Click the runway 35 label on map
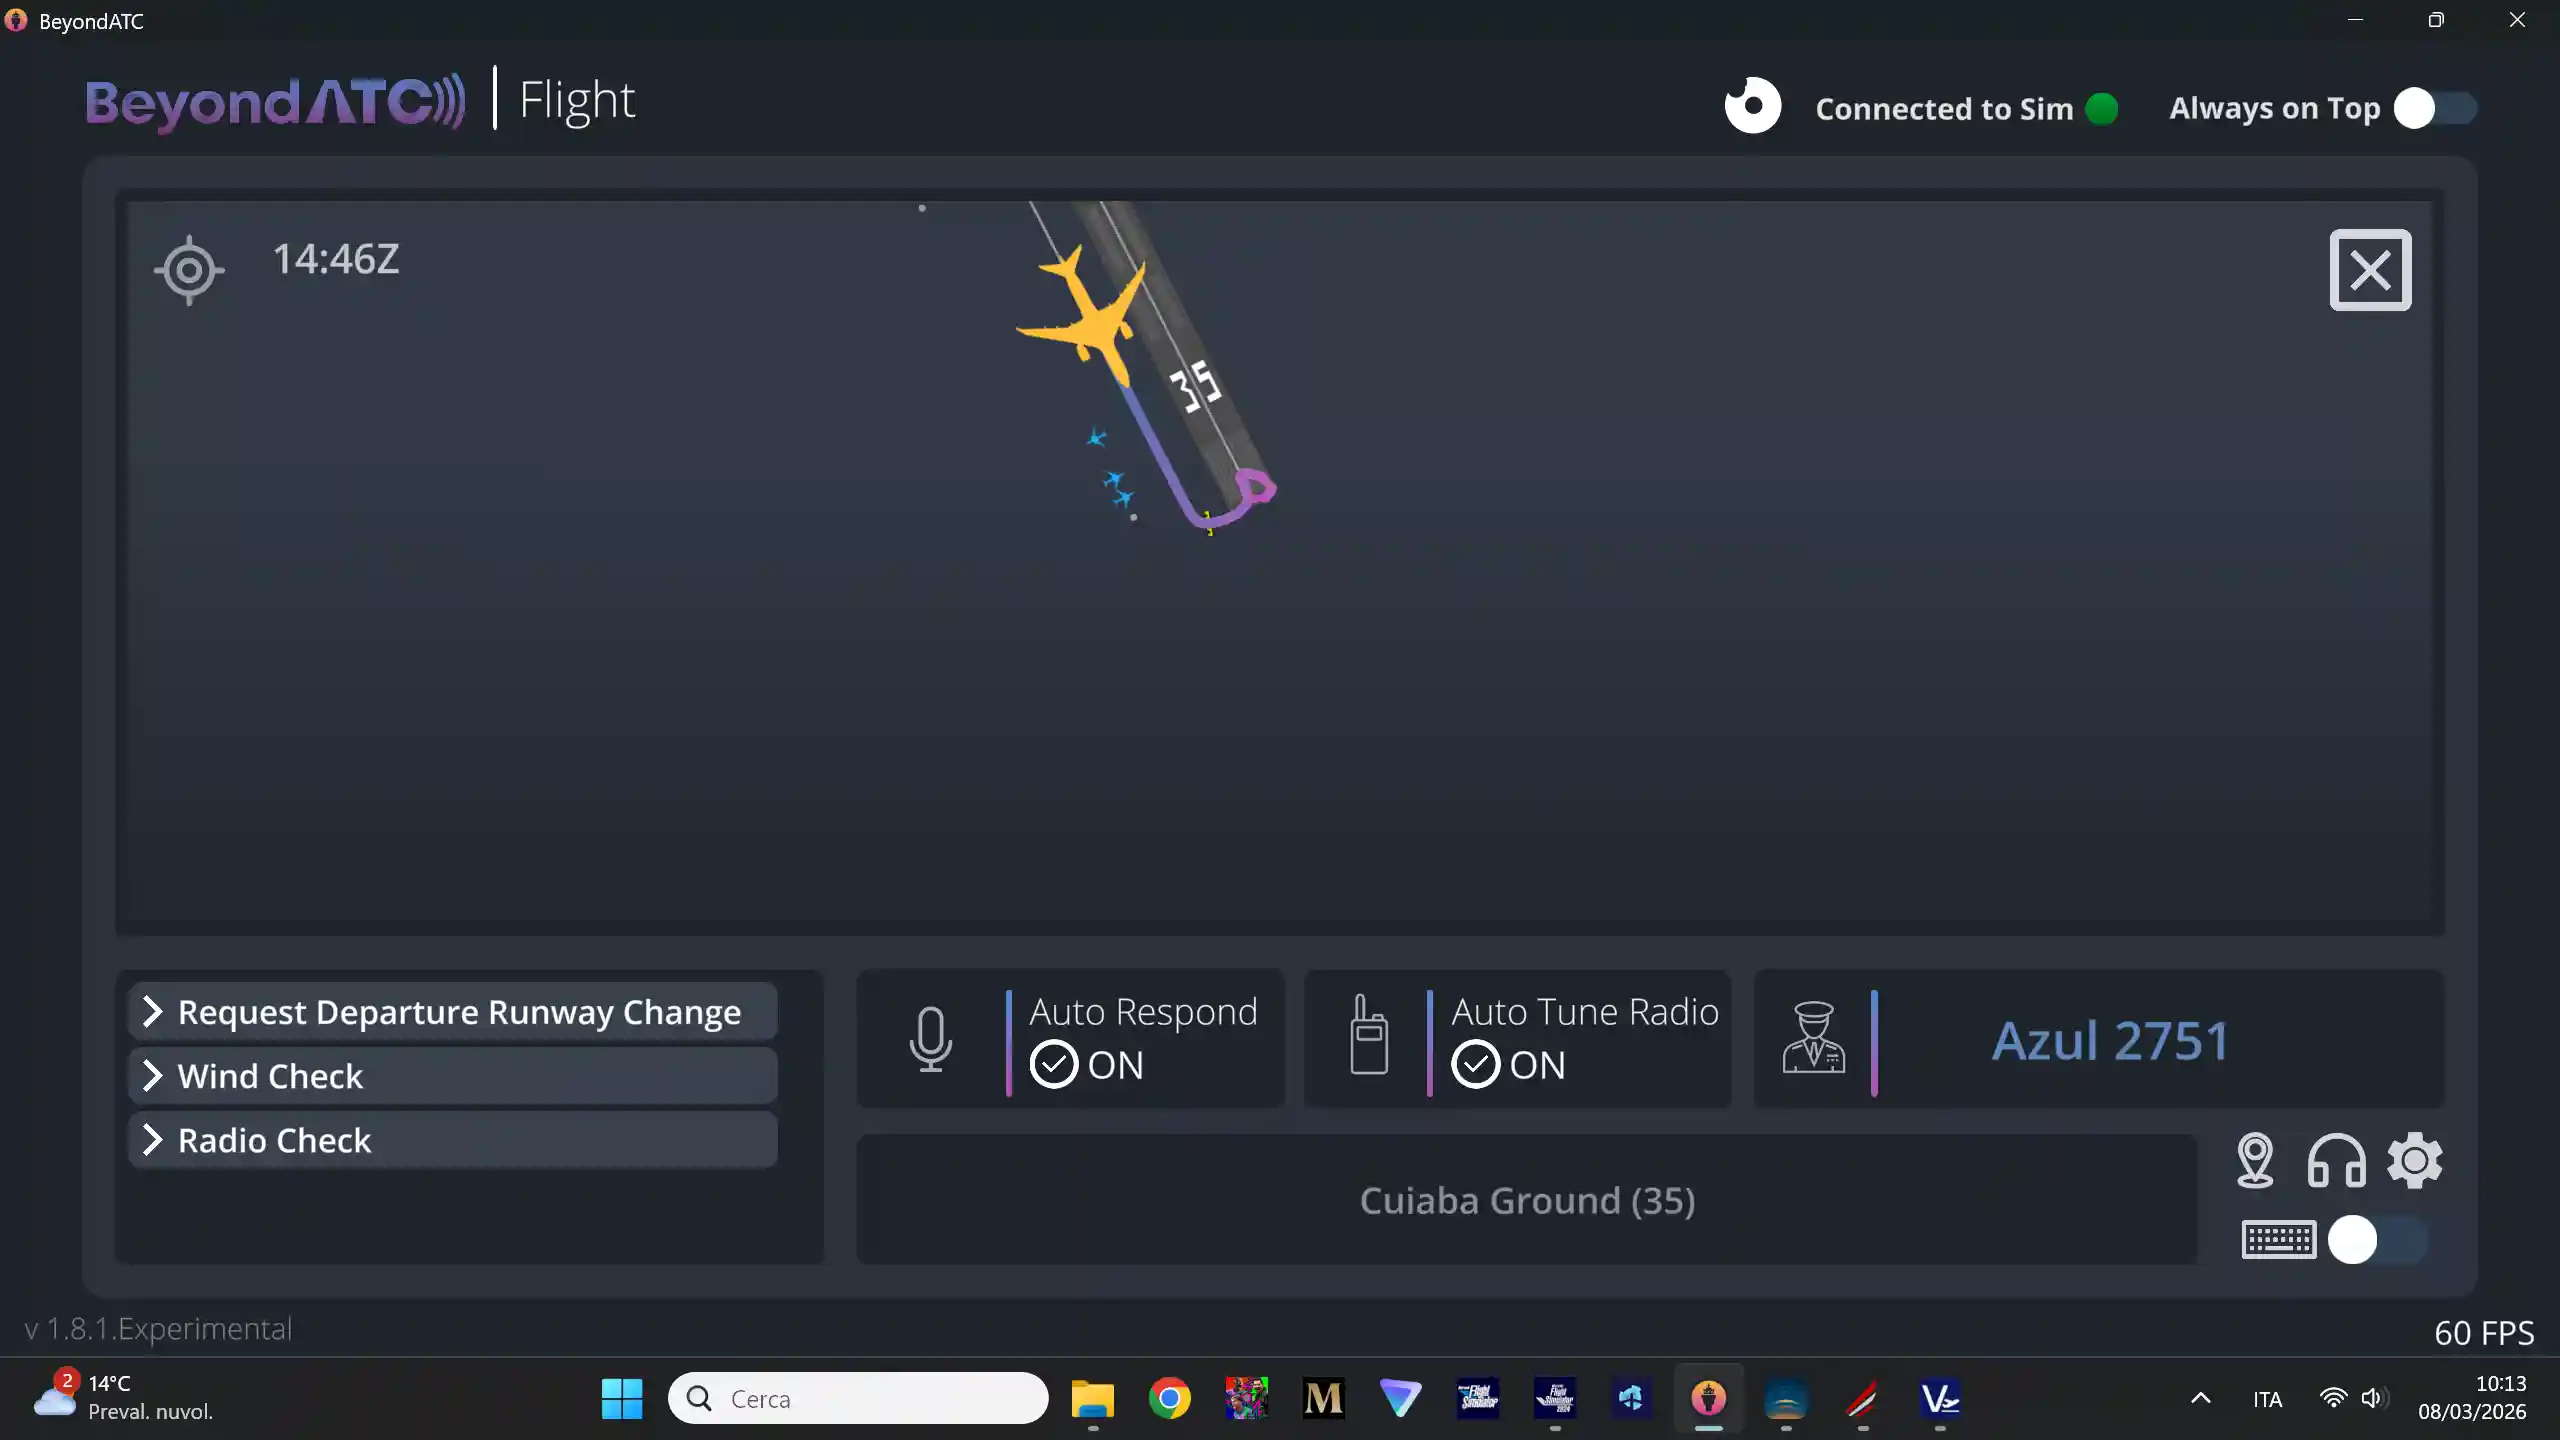The image size is (2560, 1440). pos(1194,386)
